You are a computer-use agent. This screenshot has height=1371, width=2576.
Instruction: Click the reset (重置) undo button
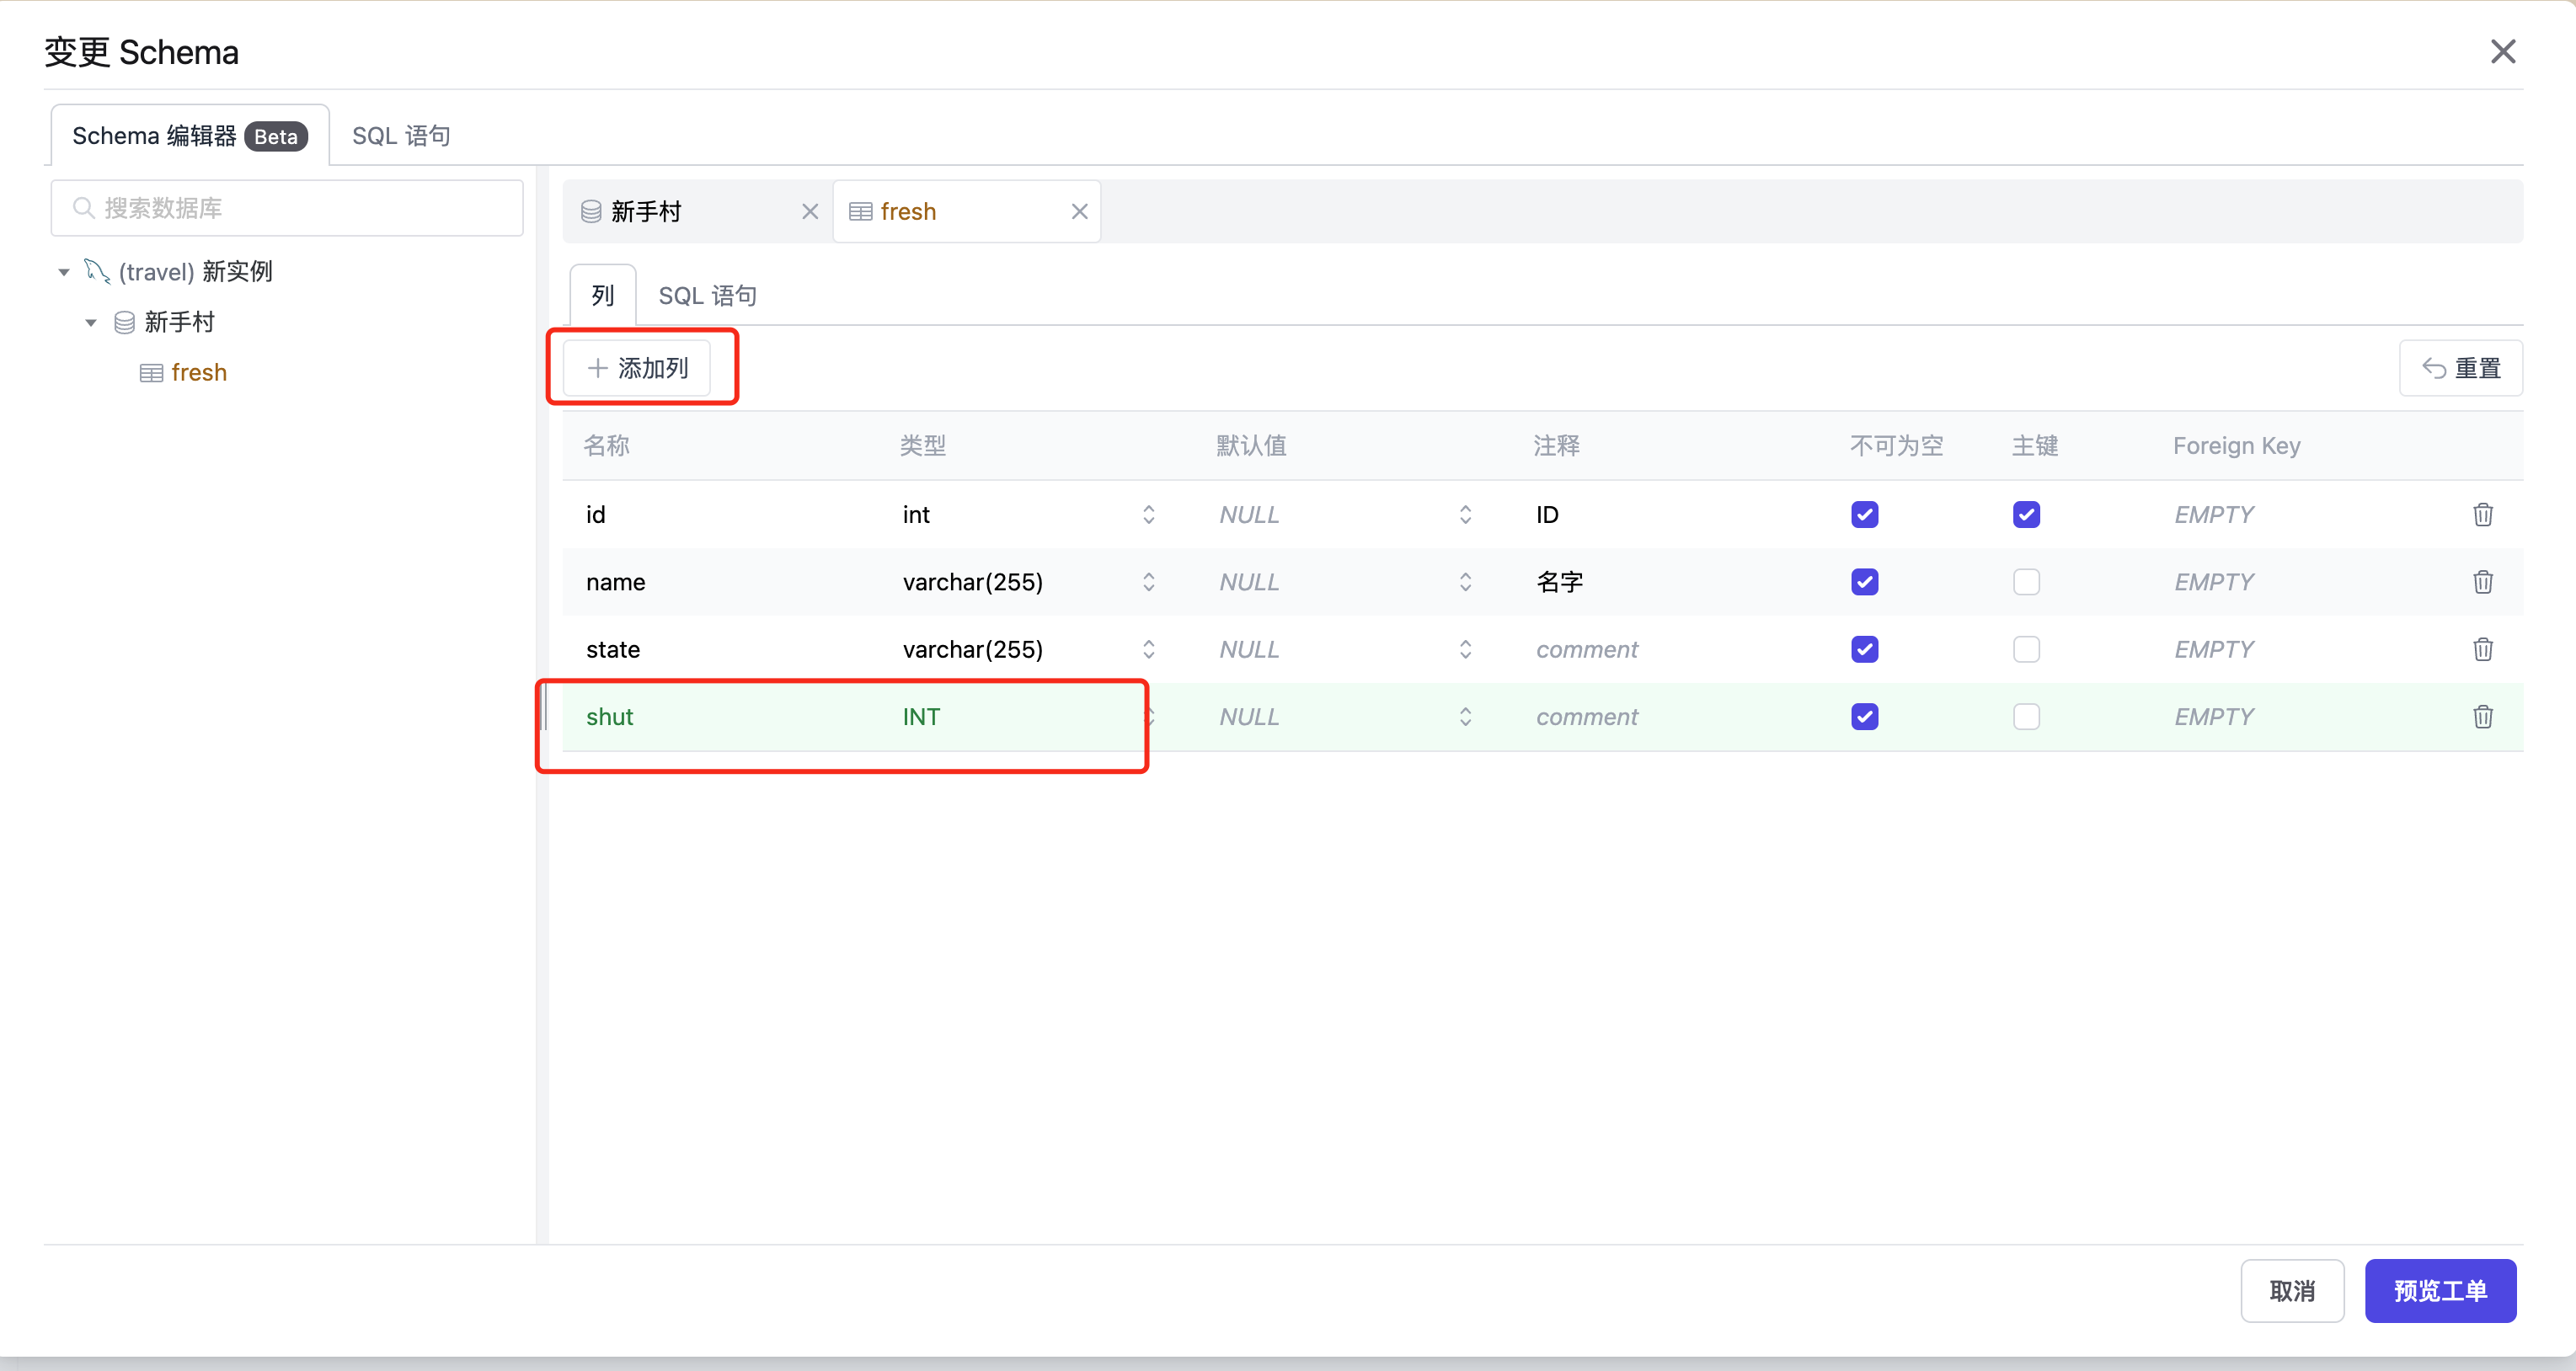coord(2460,368)
